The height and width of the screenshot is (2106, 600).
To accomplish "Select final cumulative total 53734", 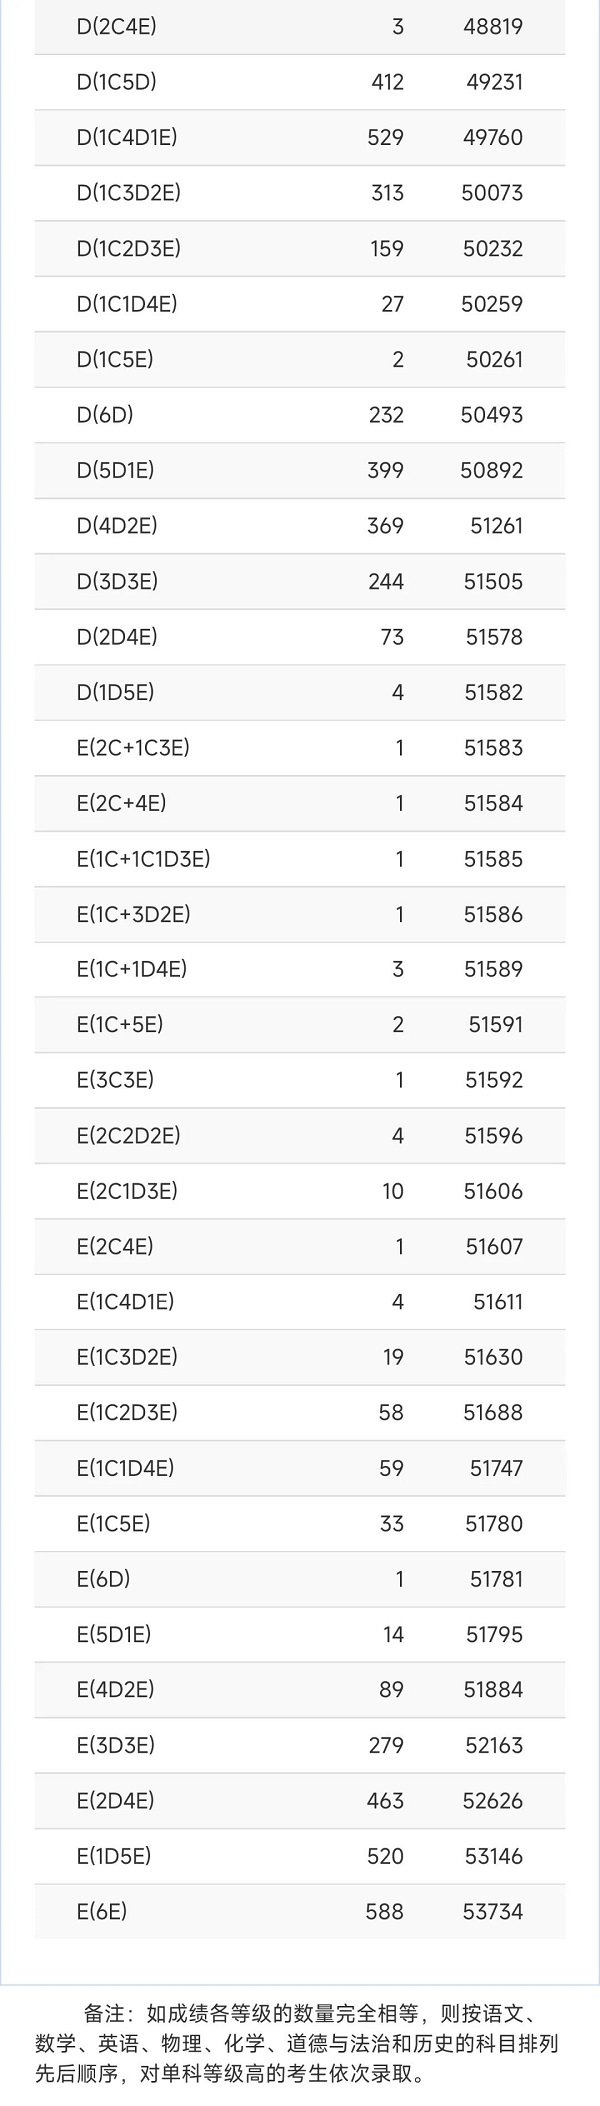I will (x=493, y=1911).
